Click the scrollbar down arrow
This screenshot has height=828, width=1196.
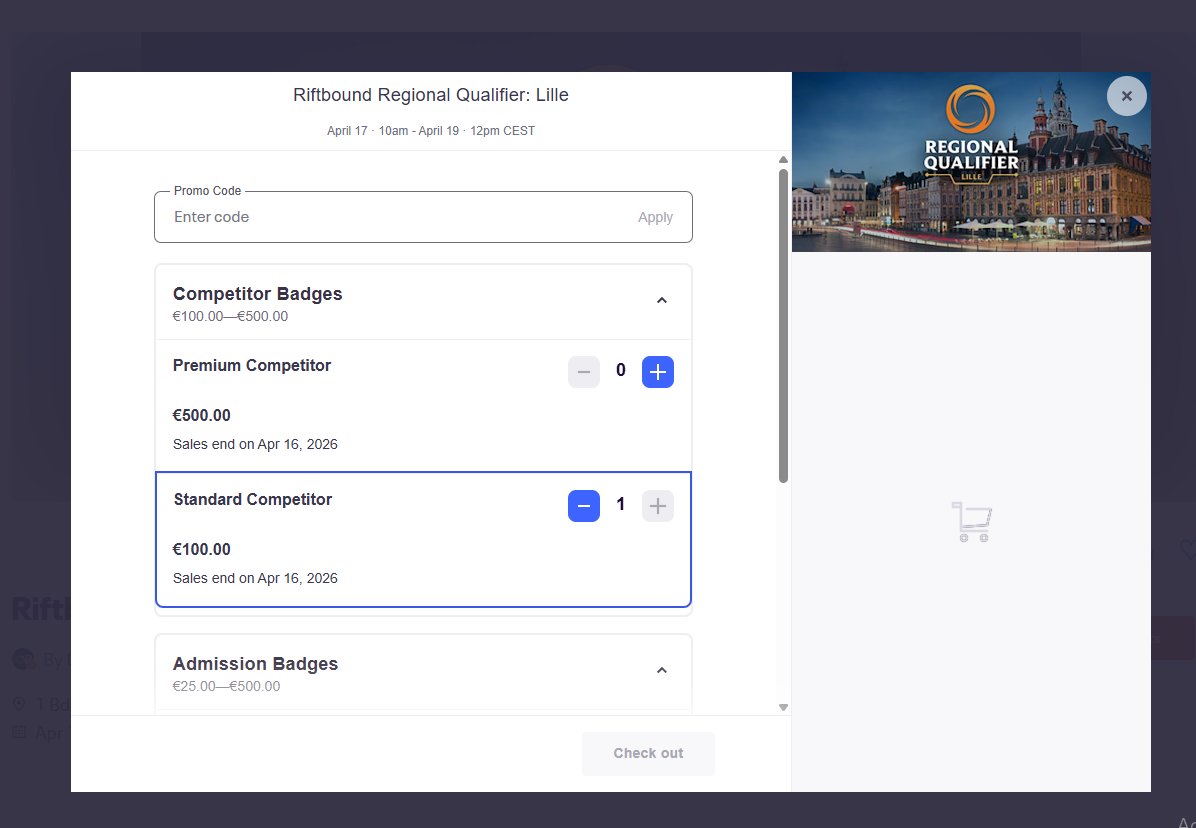(x=783, y=708)
